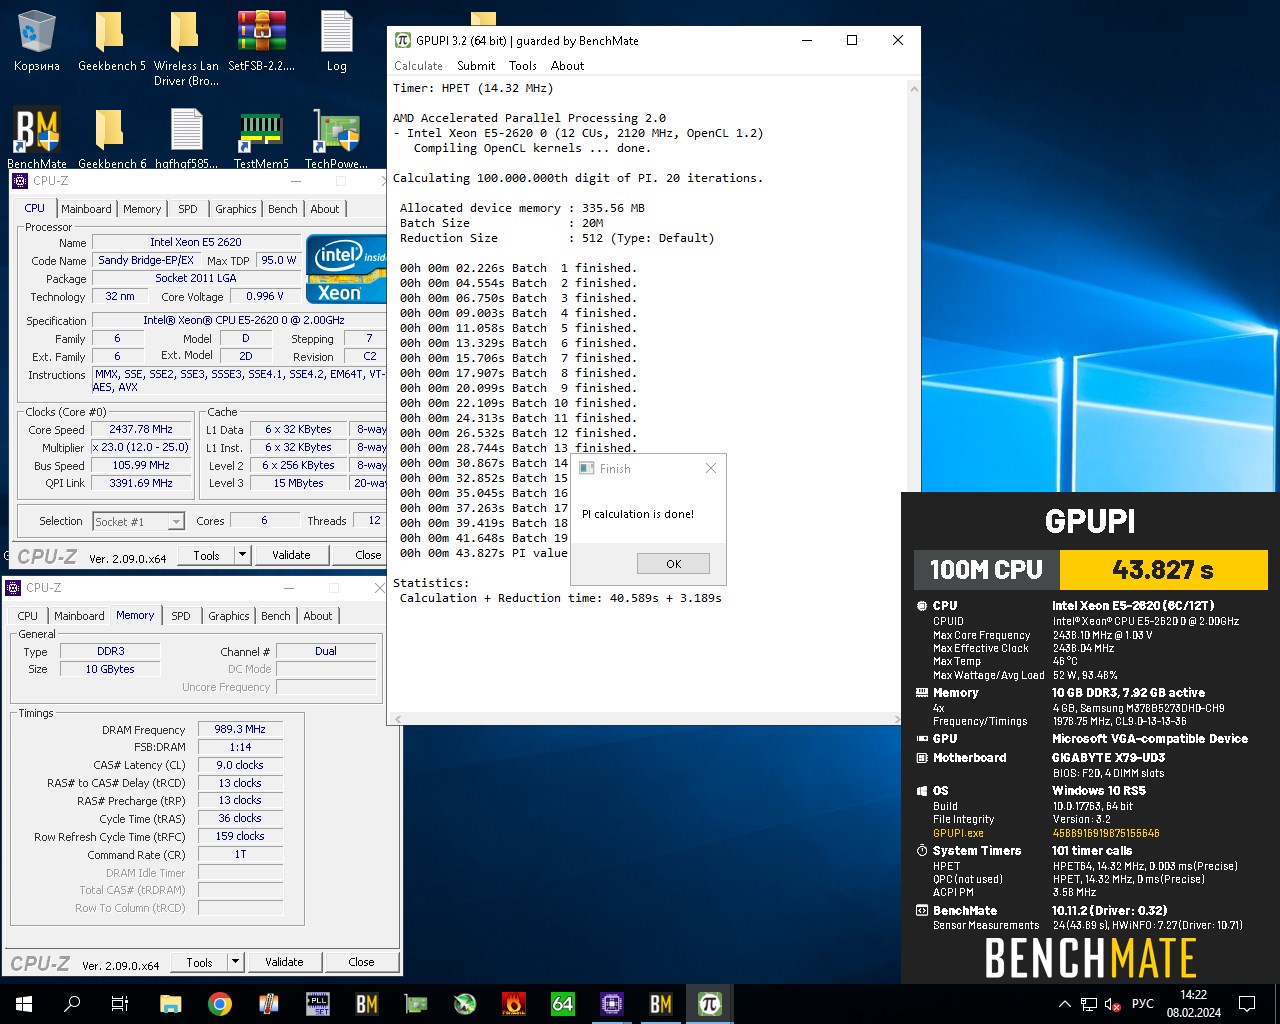
Task: Switch to the GPU card icon app in taskbar
Action: point(416,1004)
